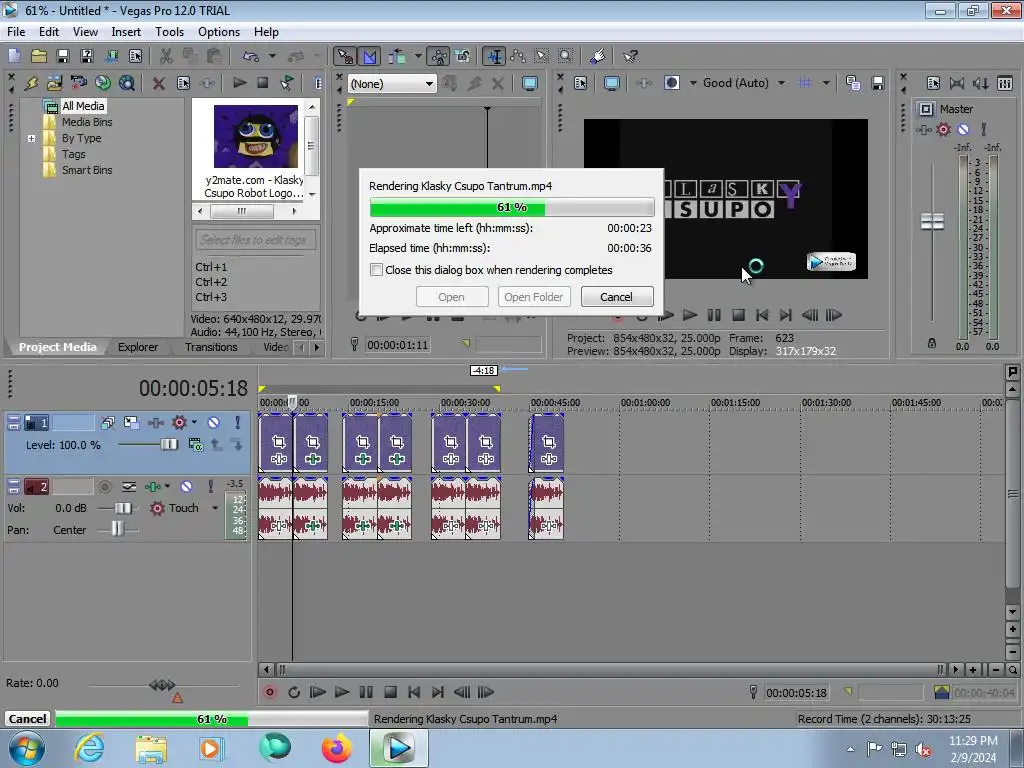The width and height of the screenshot is (1024, 768).
Task: Click Start Preview play icon in media panel
Action: pyautogui.click(x=240, y=83)
